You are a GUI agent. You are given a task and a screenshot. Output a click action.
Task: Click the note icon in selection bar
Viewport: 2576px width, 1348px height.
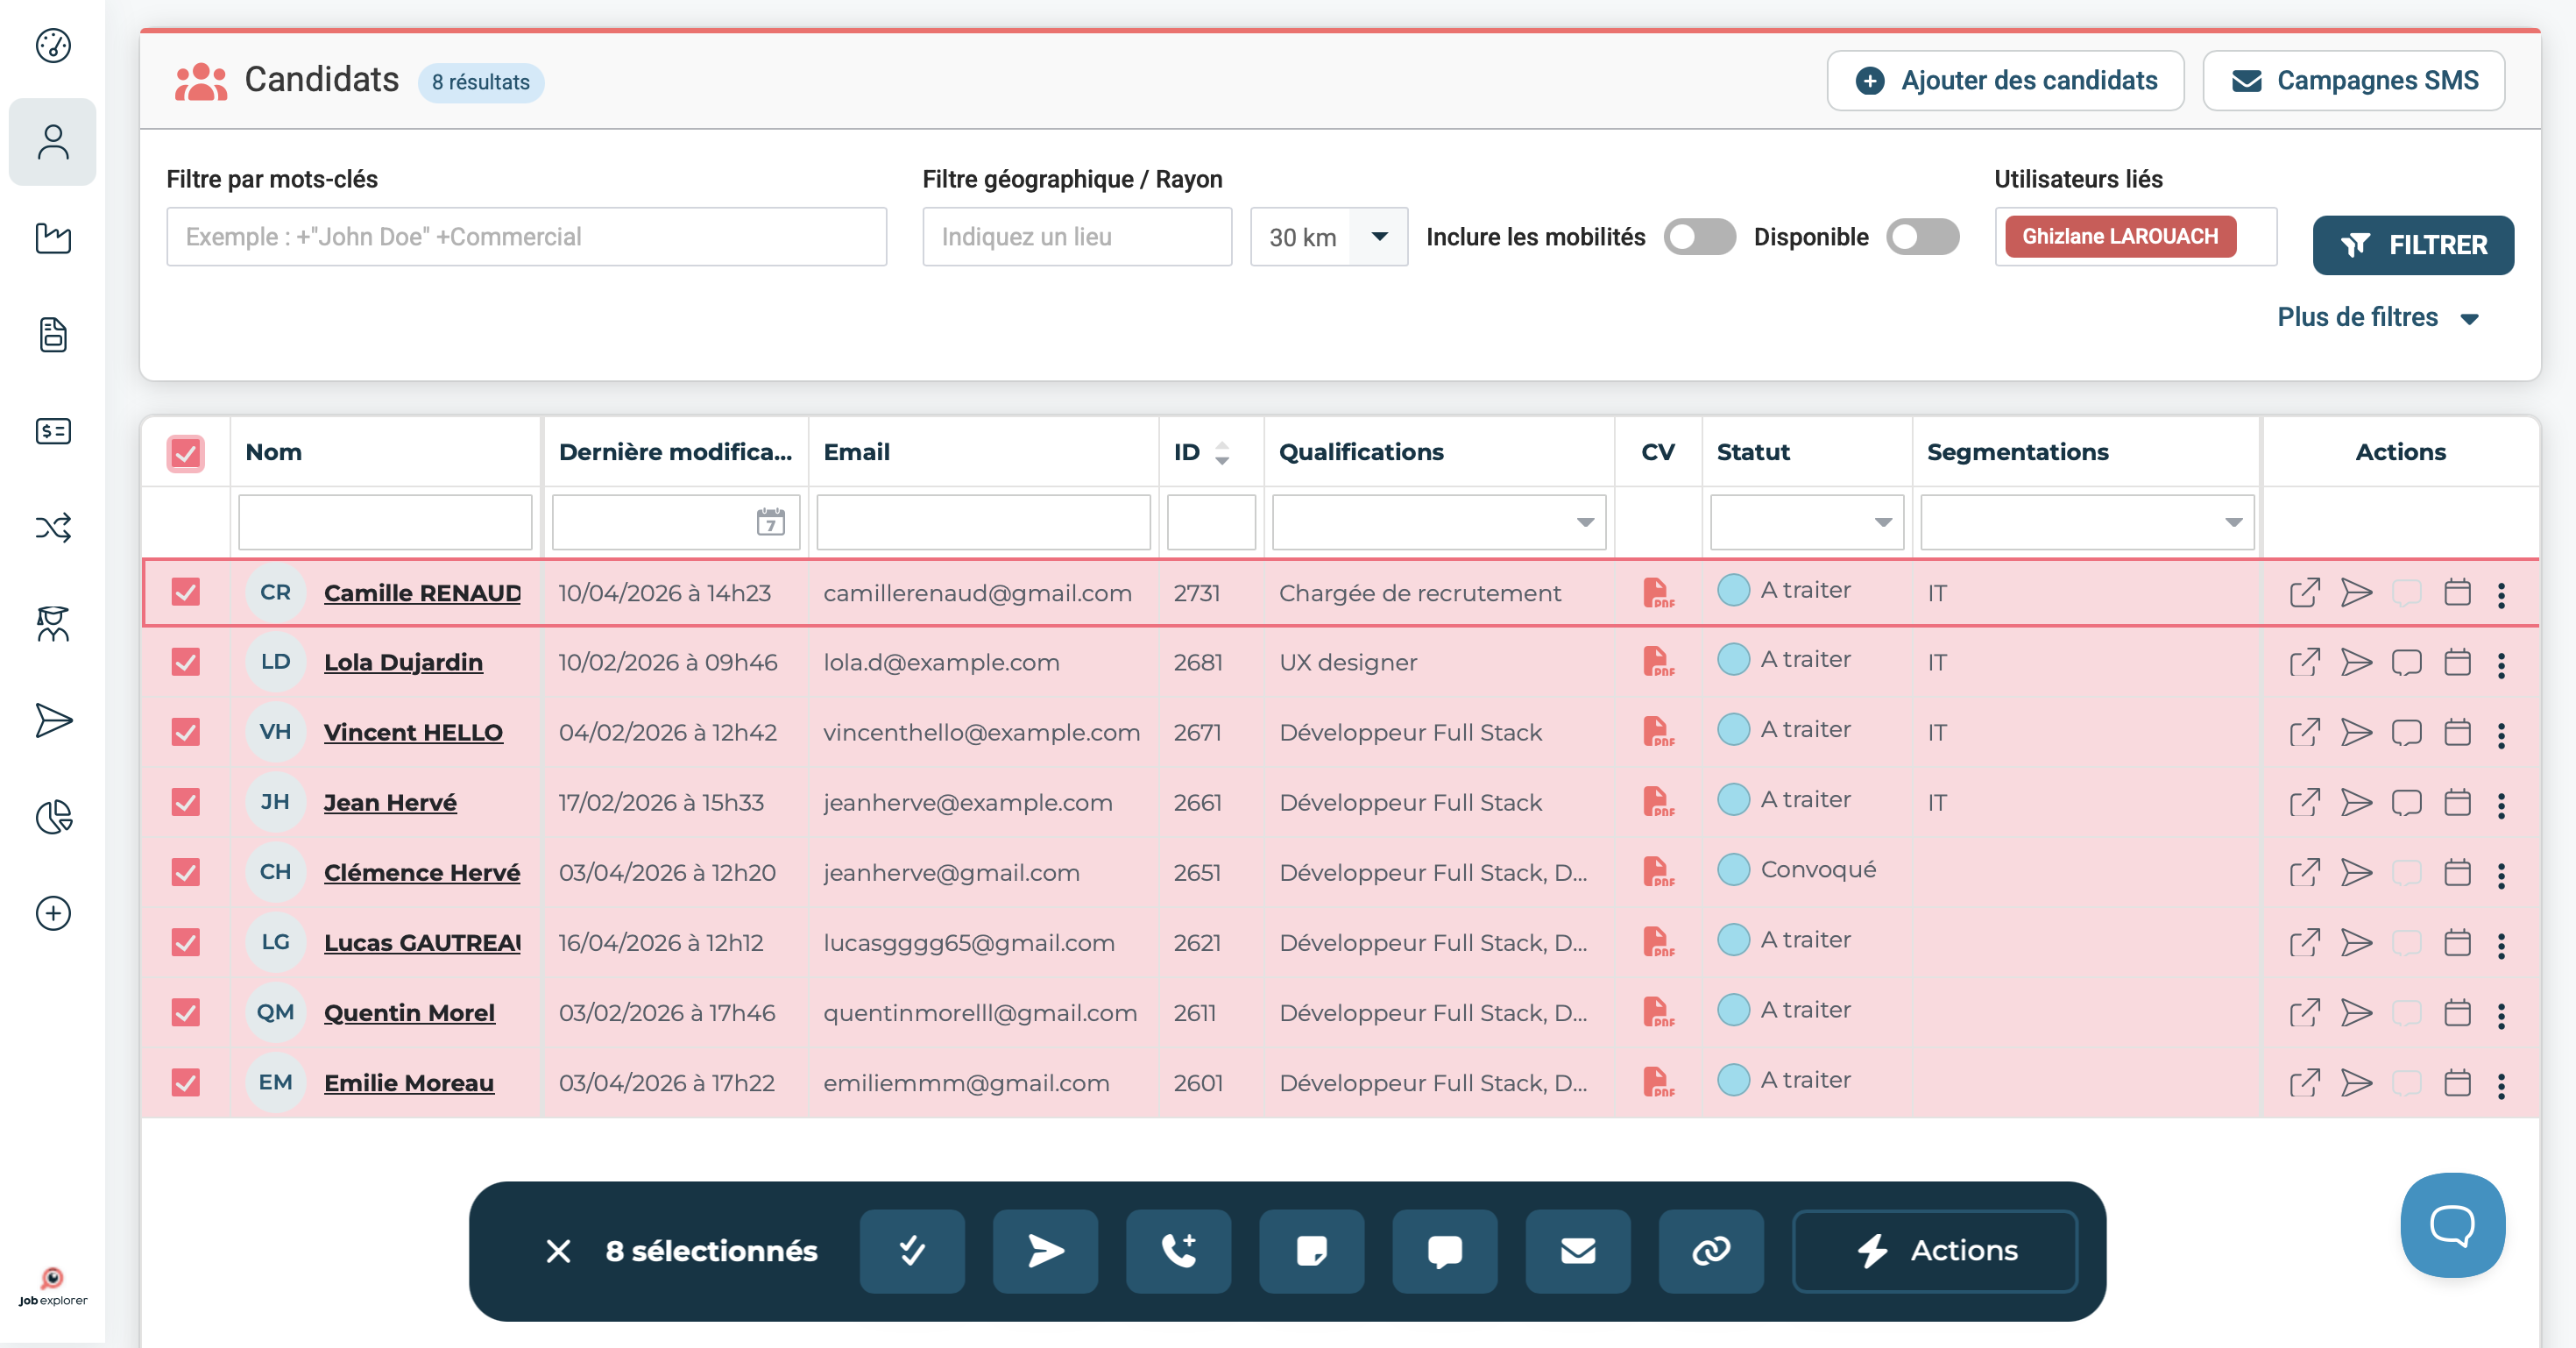point(1311,1251)
